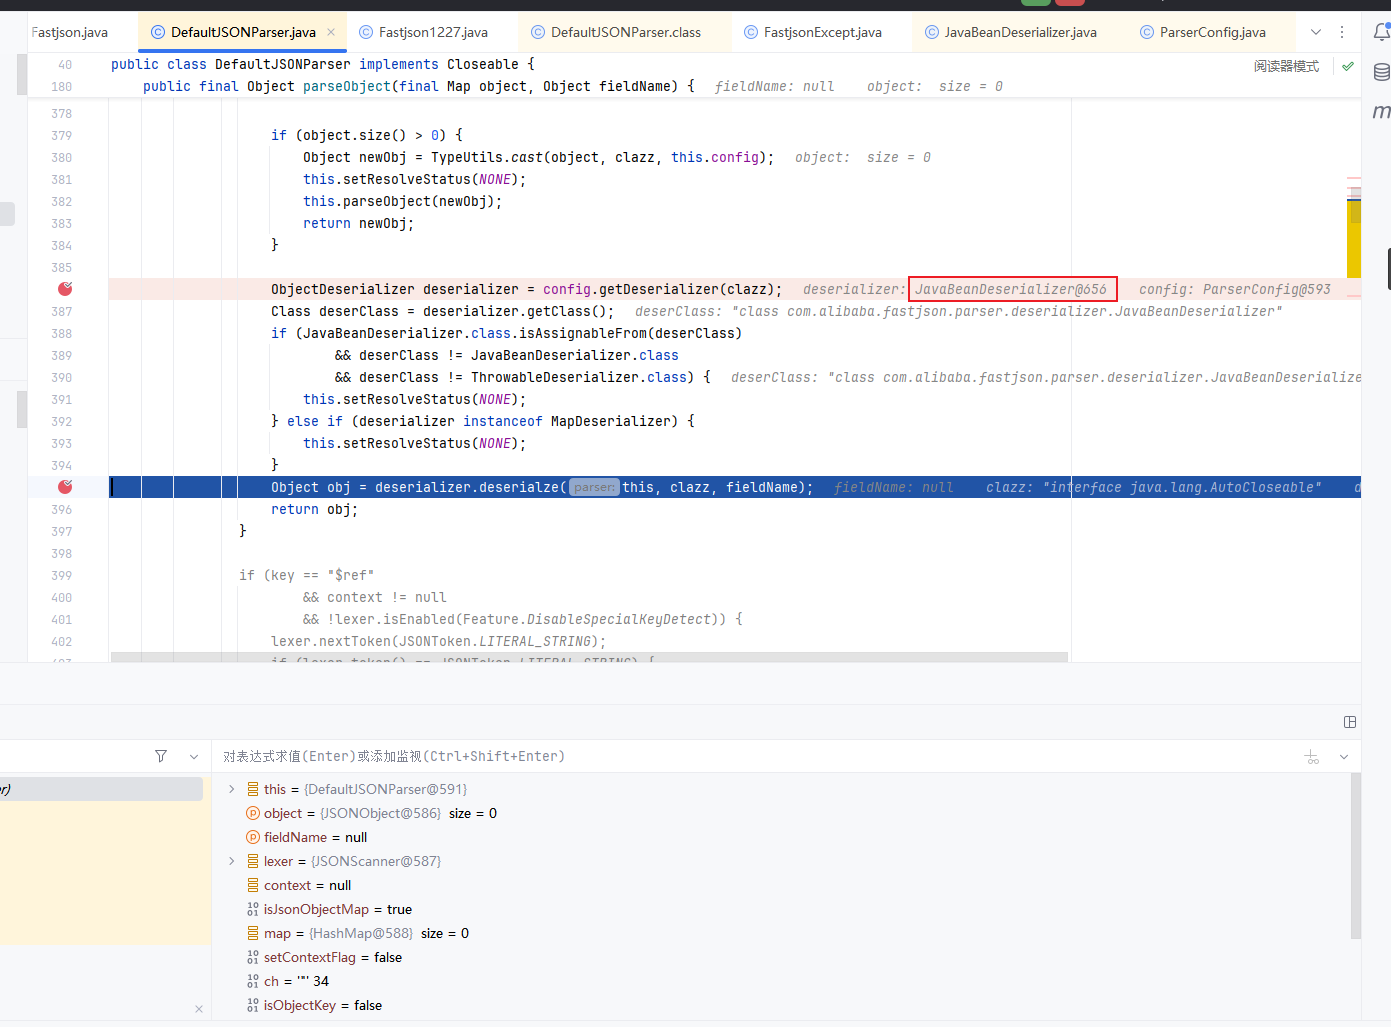Click the yellow warning stripe in editor gutter
1391x1027 pixels.
pyautogui.click(x=1354, y=239)
